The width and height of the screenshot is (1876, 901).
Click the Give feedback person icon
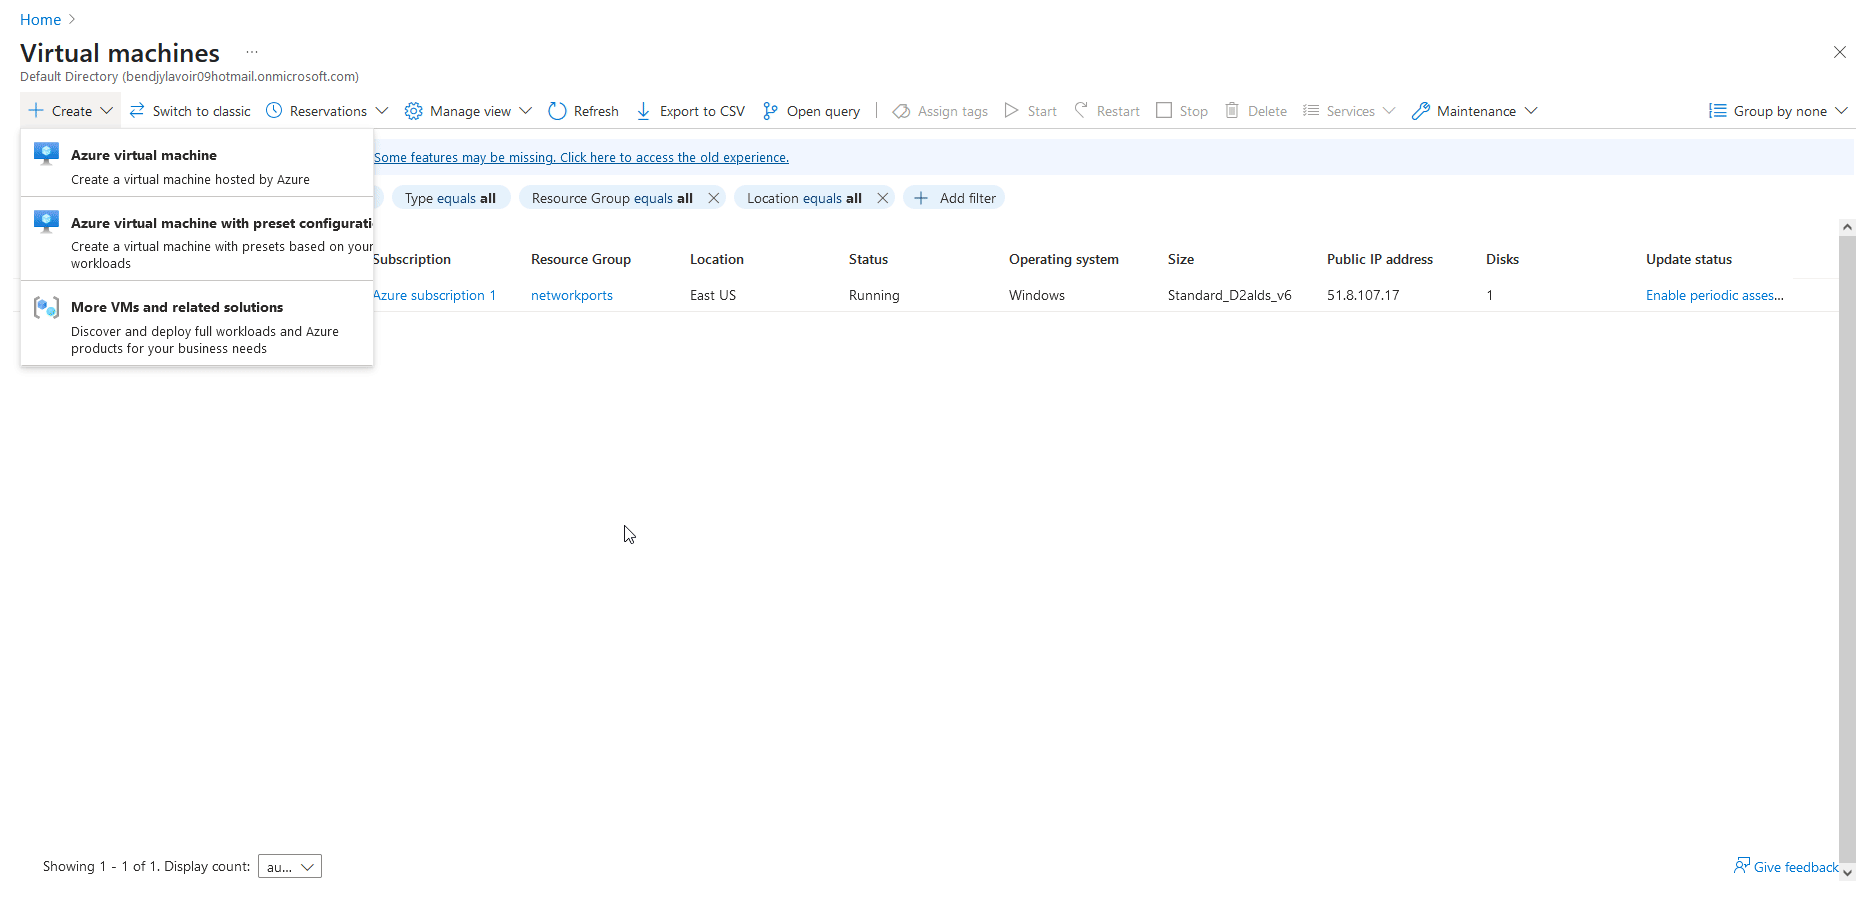tap(1742, 866)
